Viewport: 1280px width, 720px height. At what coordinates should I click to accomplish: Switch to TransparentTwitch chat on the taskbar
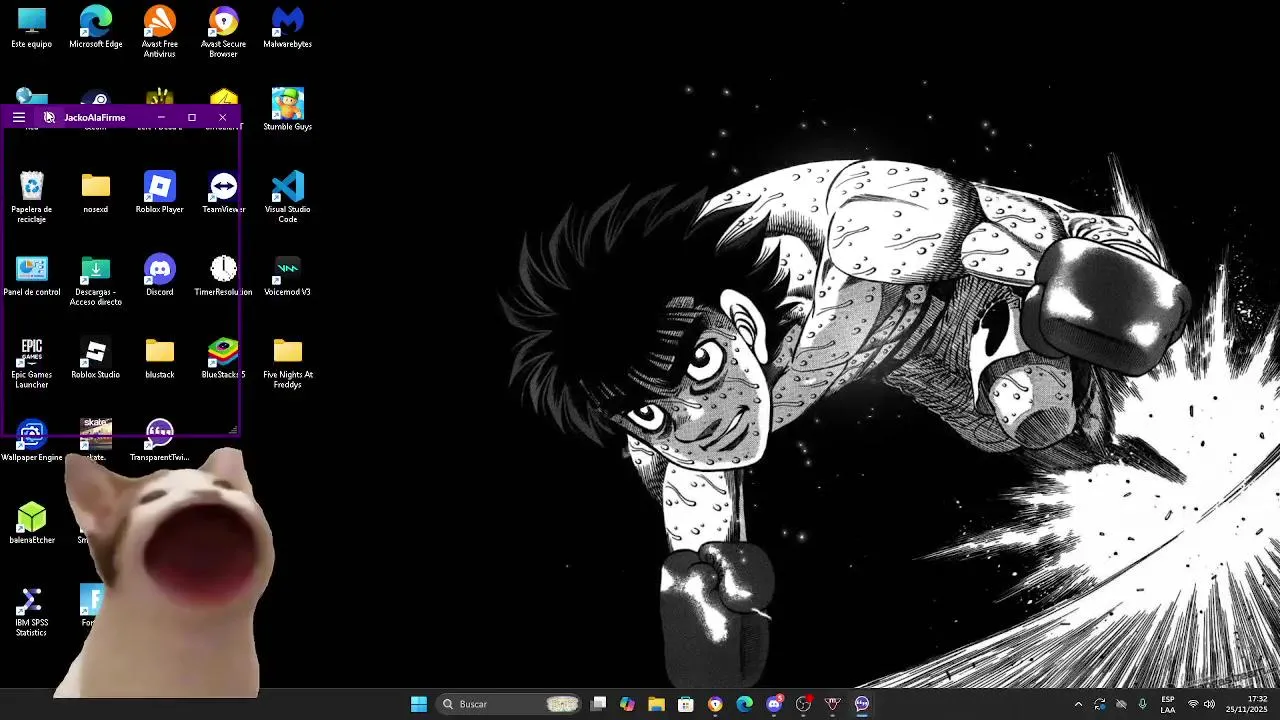(862, 704)
